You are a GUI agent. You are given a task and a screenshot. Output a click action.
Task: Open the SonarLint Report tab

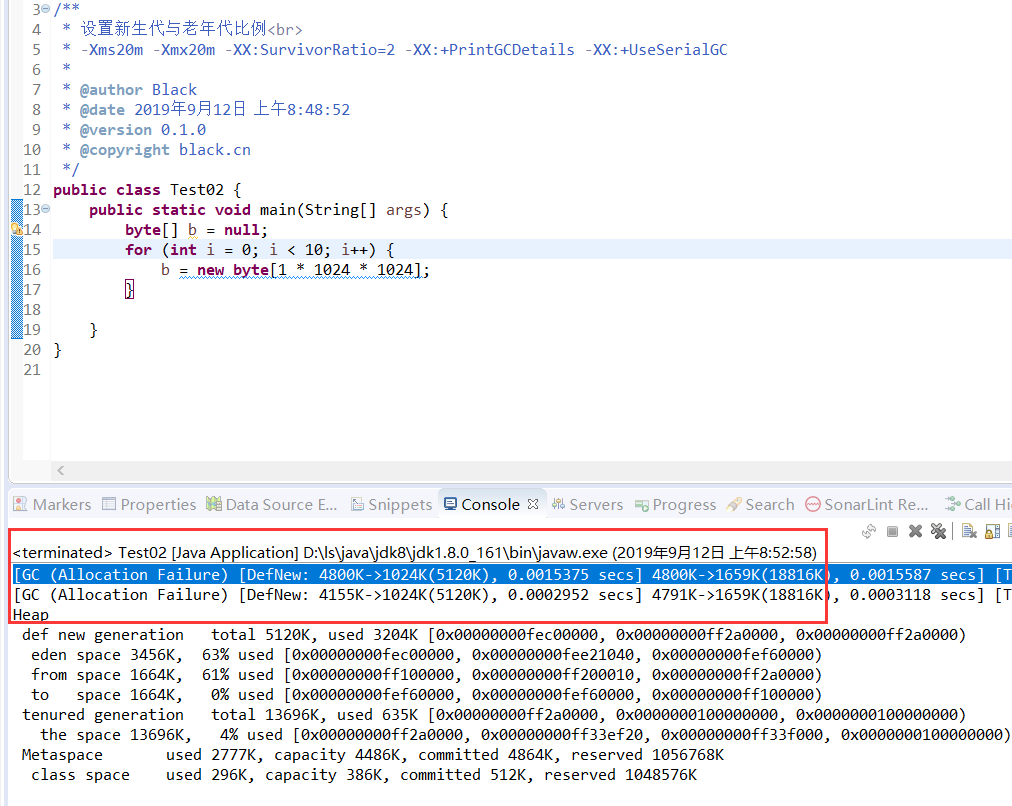pos(867,504)
